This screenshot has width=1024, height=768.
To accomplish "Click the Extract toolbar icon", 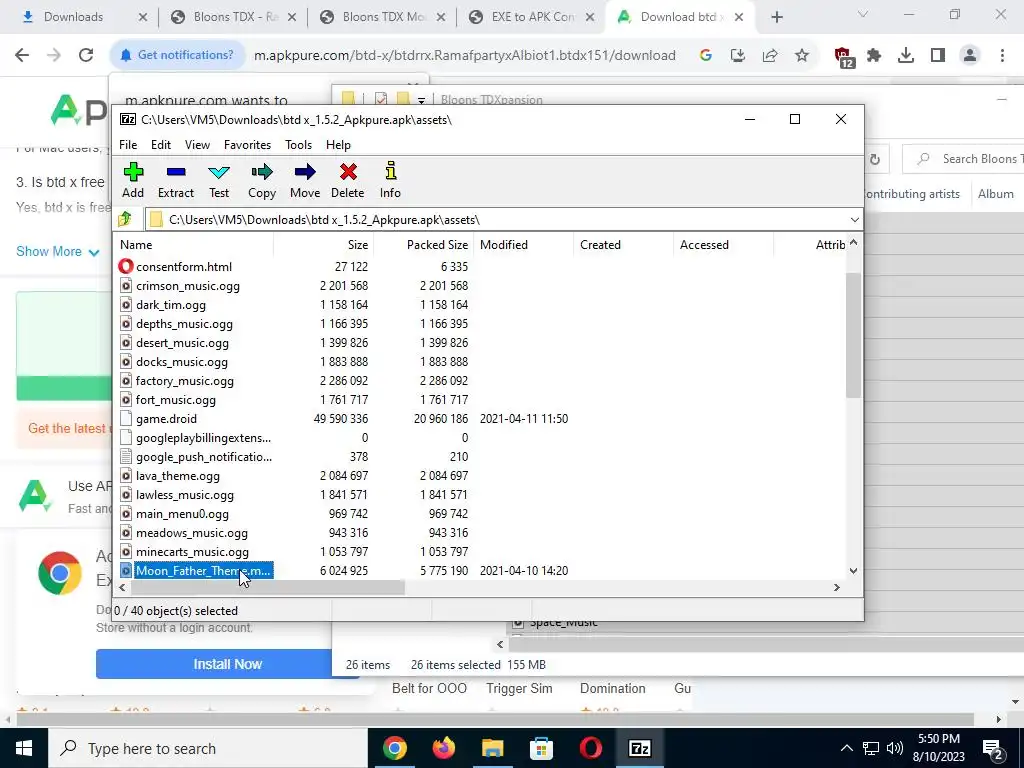I will (x=176, y=172).
